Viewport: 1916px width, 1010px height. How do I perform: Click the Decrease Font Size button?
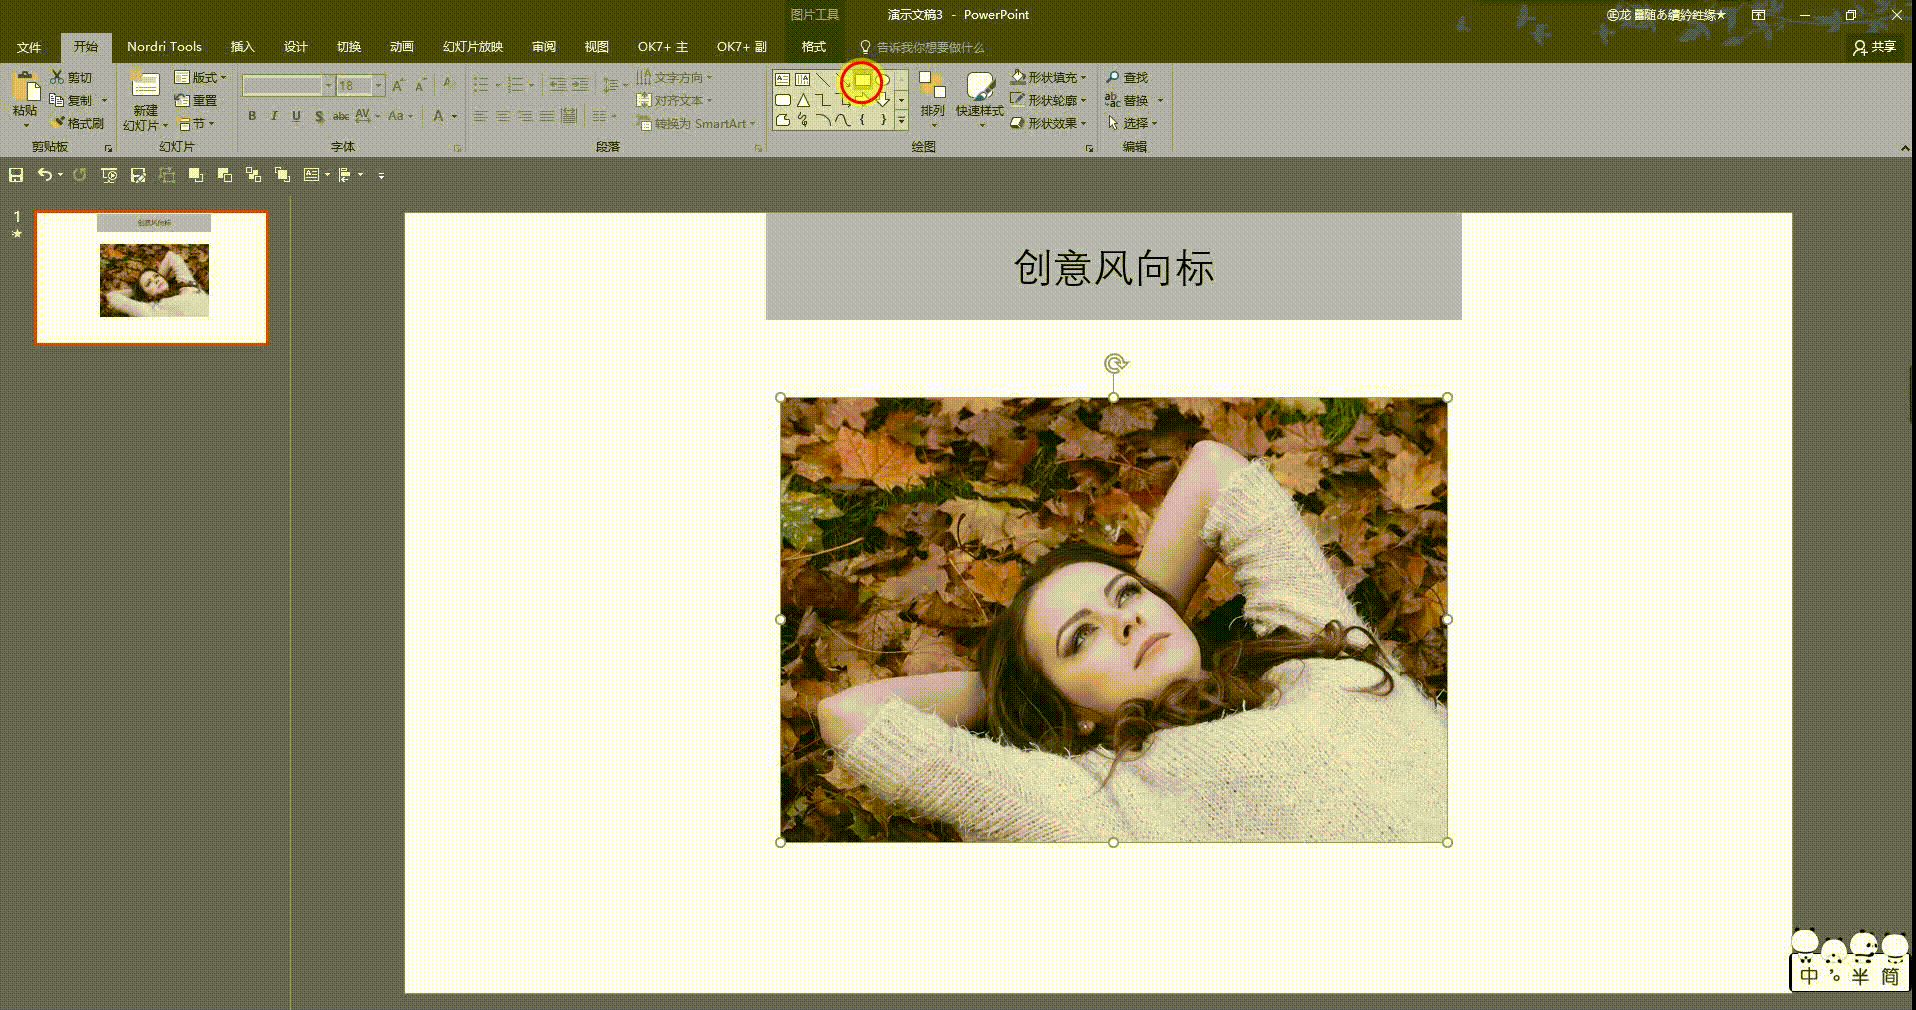pyautogui.click(x=420, y=86)
